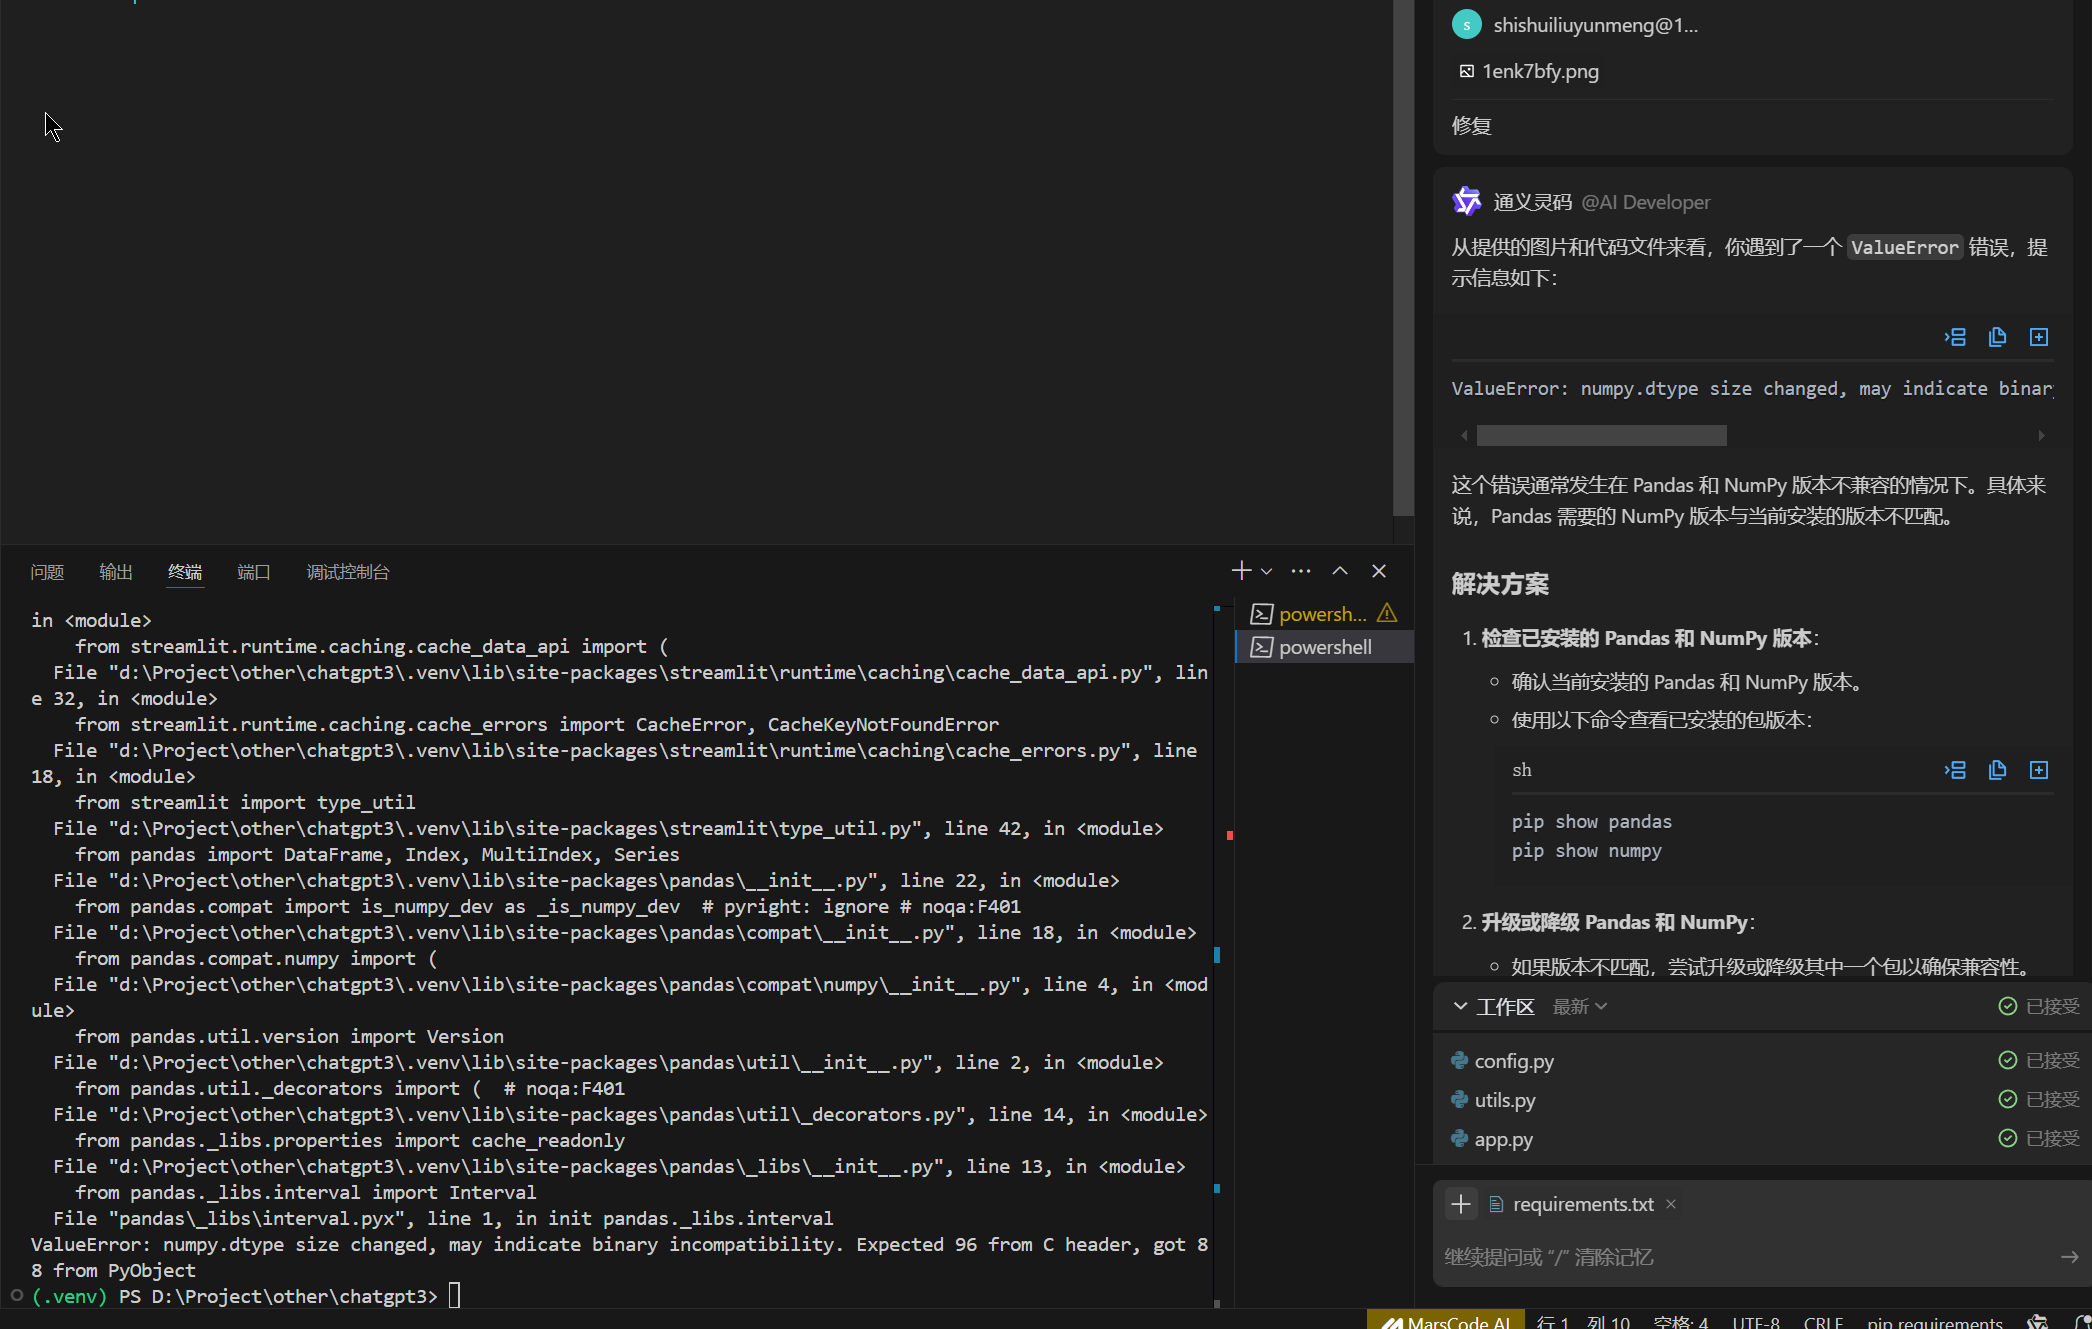
Task: Open config.py from the workspace changes
Action: tap(1514, 1061)
